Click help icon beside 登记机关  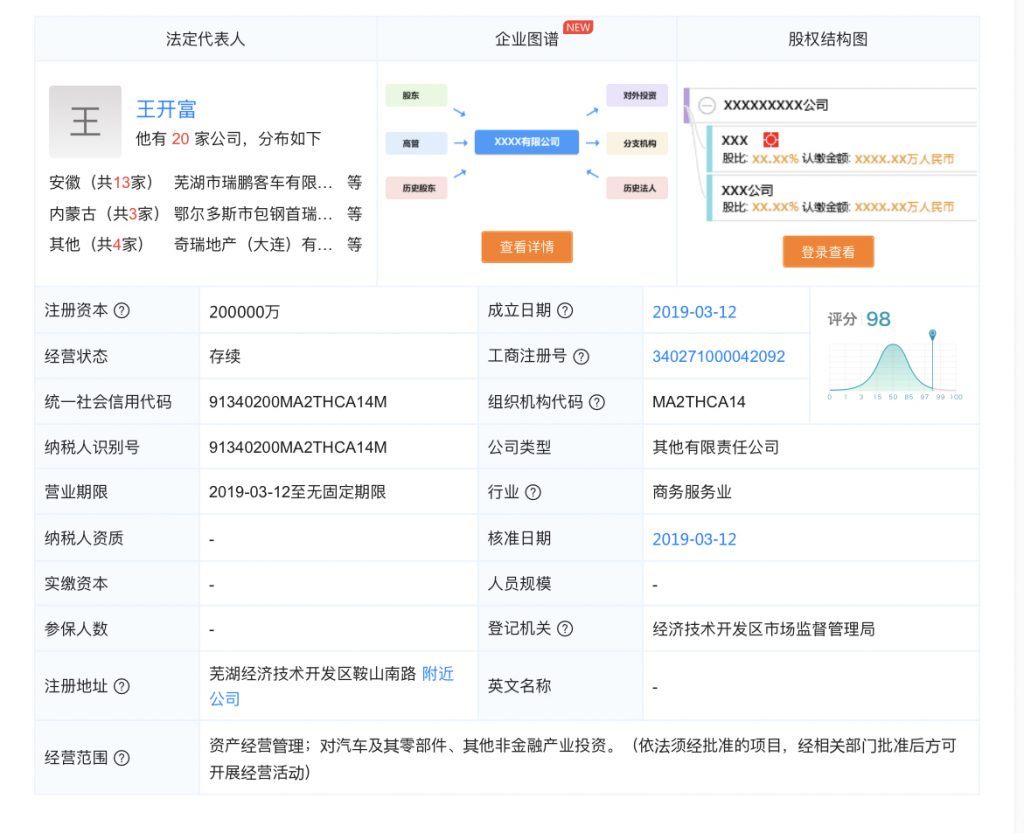565,629
